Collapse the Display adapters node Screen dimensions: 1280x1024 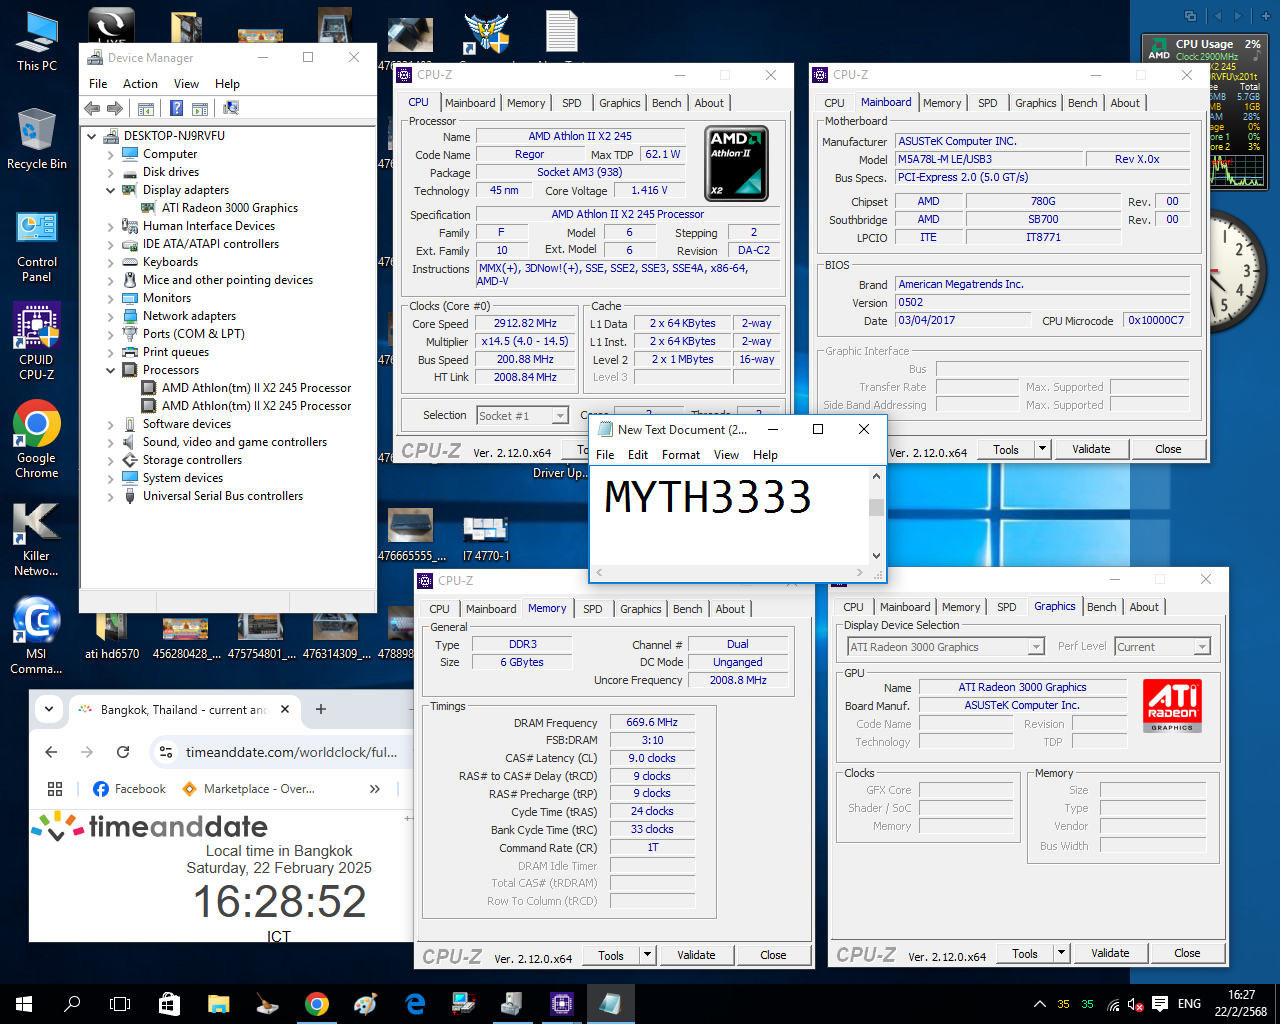click(x=110, y=190)
